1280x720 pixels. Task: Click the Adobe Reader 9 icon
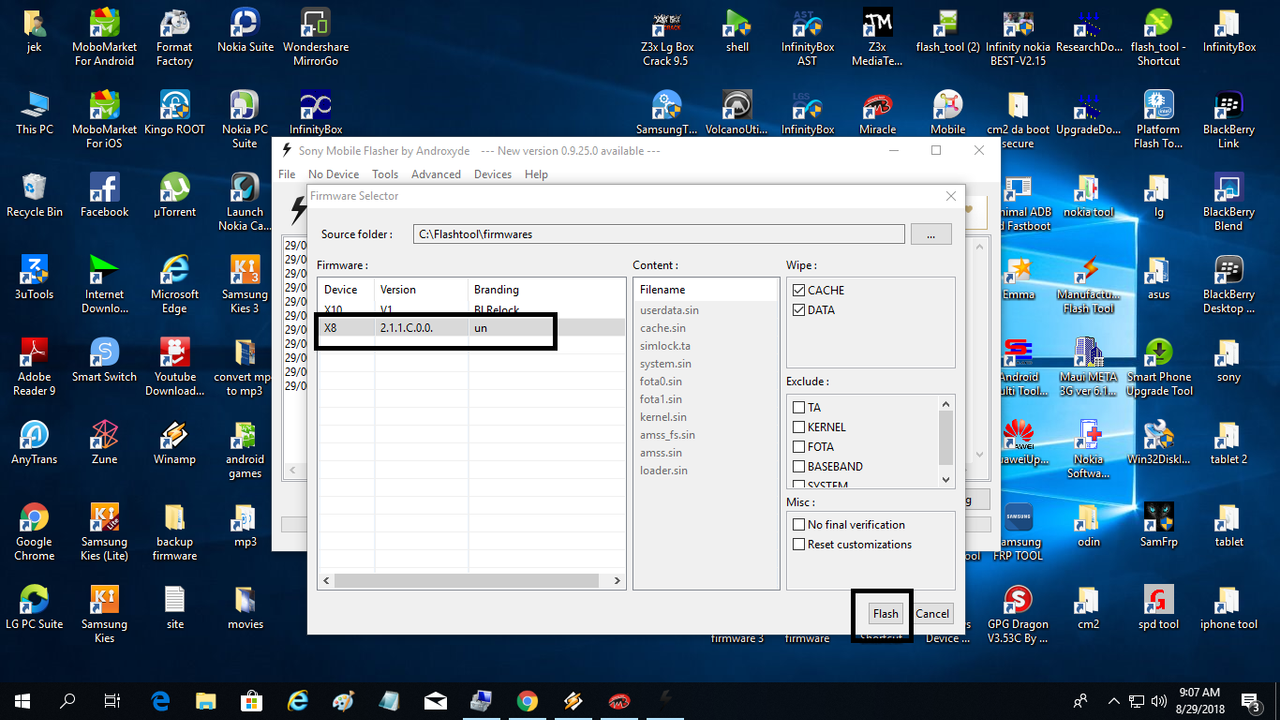click(x=34, y=366)
